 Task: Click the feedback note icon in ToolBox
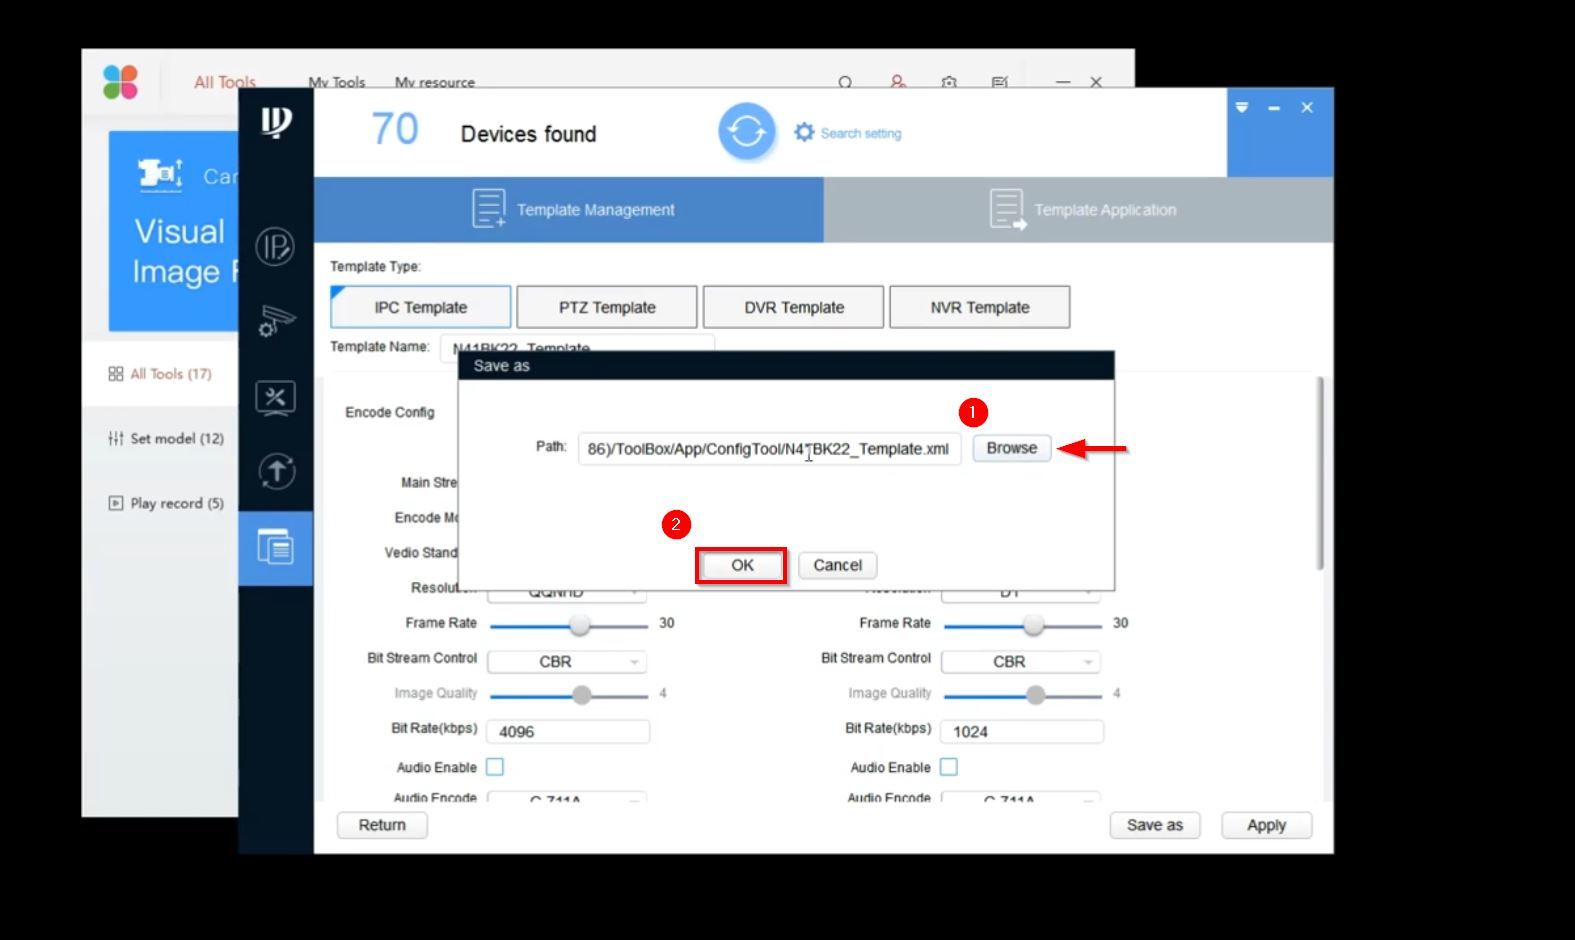999,82
